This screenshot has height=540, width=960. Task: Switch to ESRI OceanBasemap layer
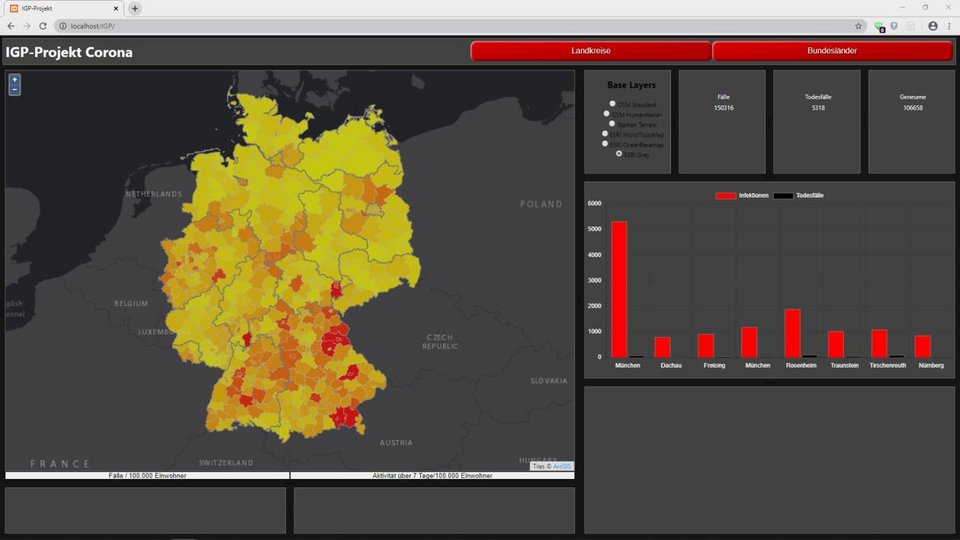coord(606,144)
